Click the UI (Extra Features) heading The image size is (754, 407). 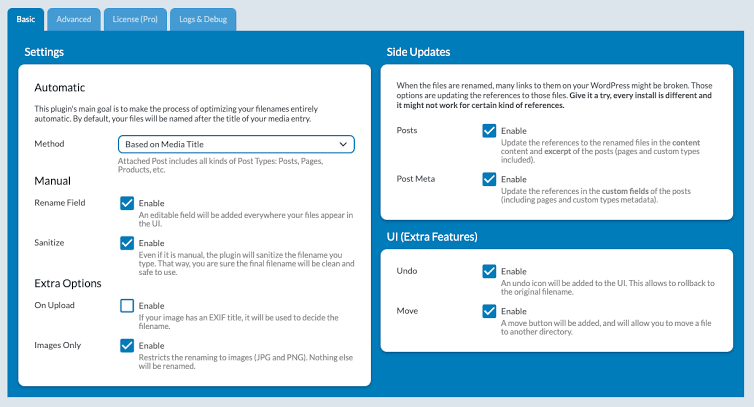(432, 237)
